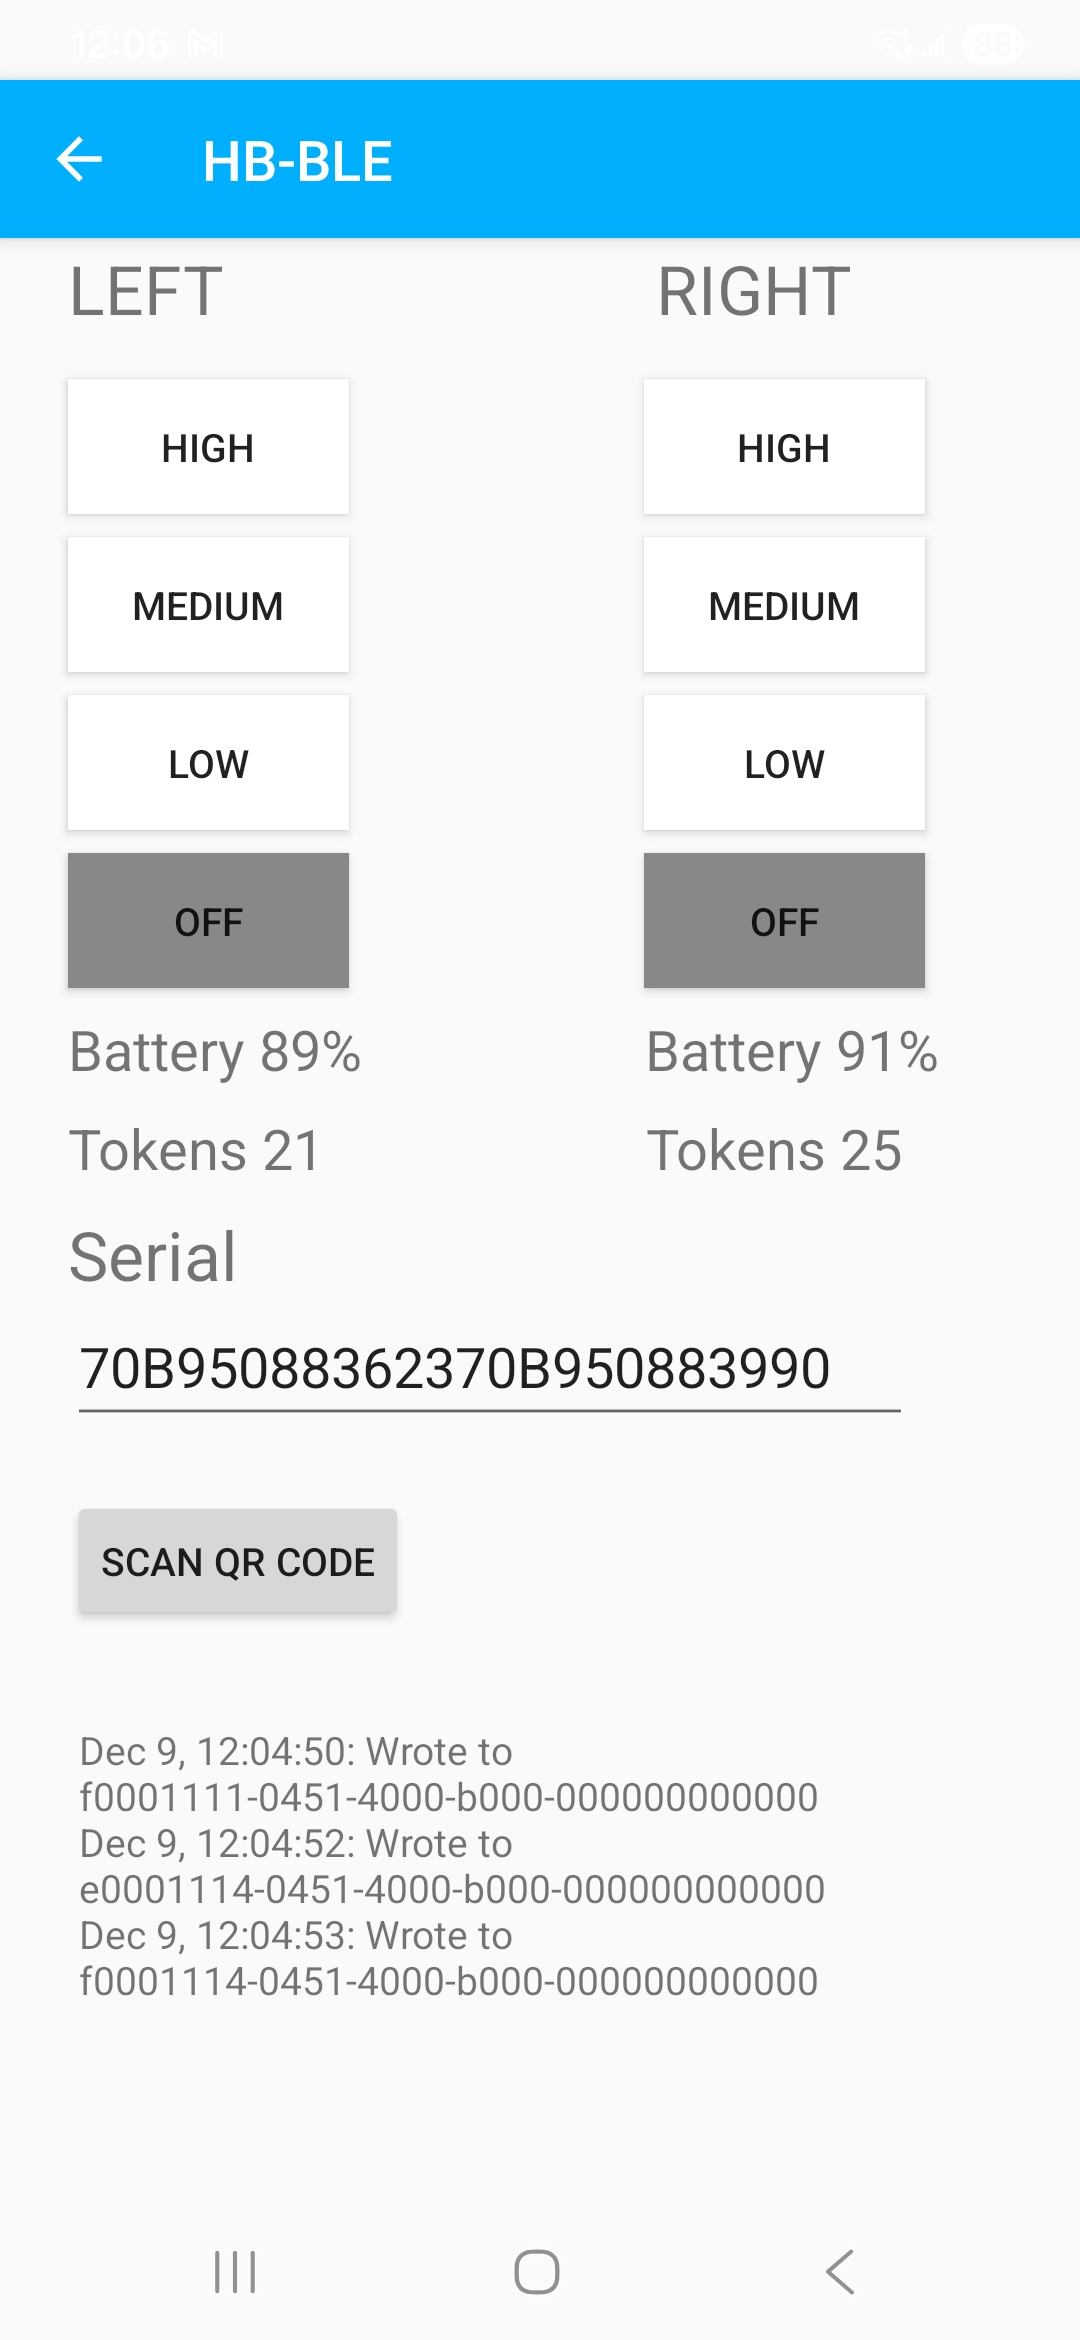This screenshot has width=1080, height=2340.
Task: Tap the Wi-Fi status icon
Action: [890, 44]
